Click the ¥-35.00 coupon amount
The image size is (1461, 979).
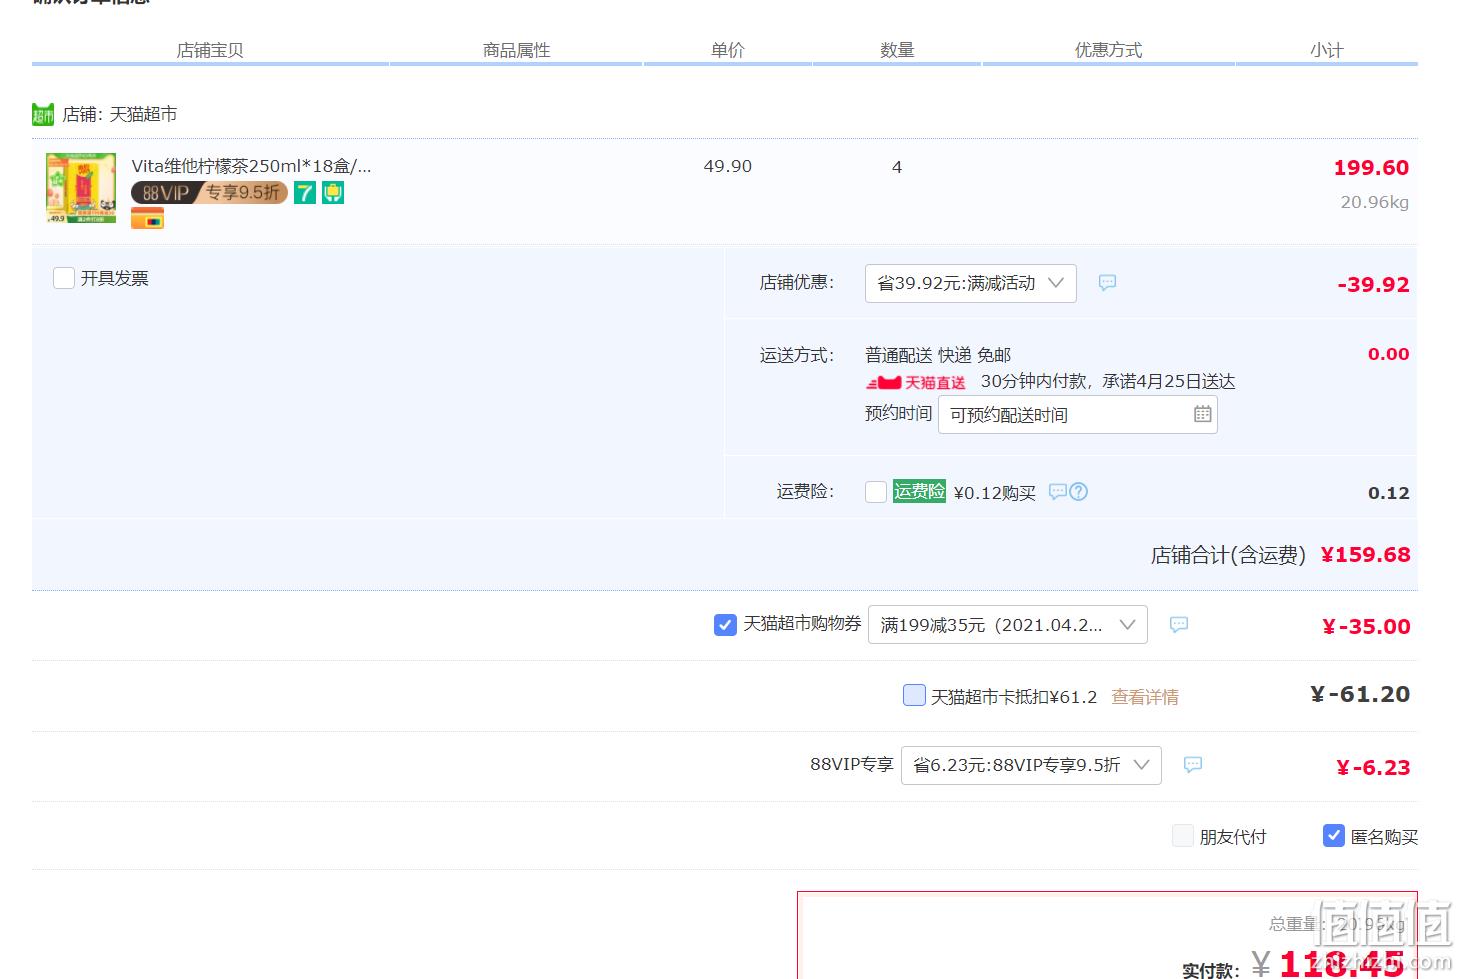click(x=1366, y=627)
